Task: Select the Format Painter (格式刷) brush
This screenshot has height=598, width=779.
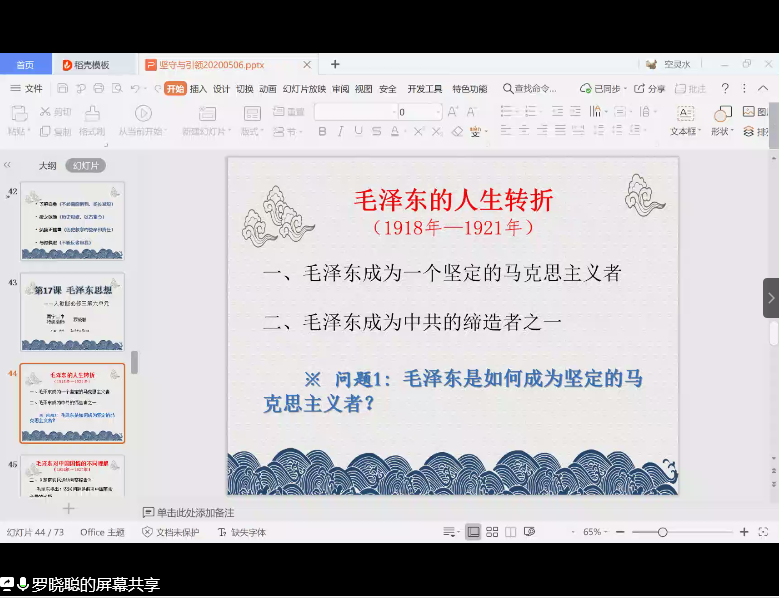Action: [x=92, y=114]
